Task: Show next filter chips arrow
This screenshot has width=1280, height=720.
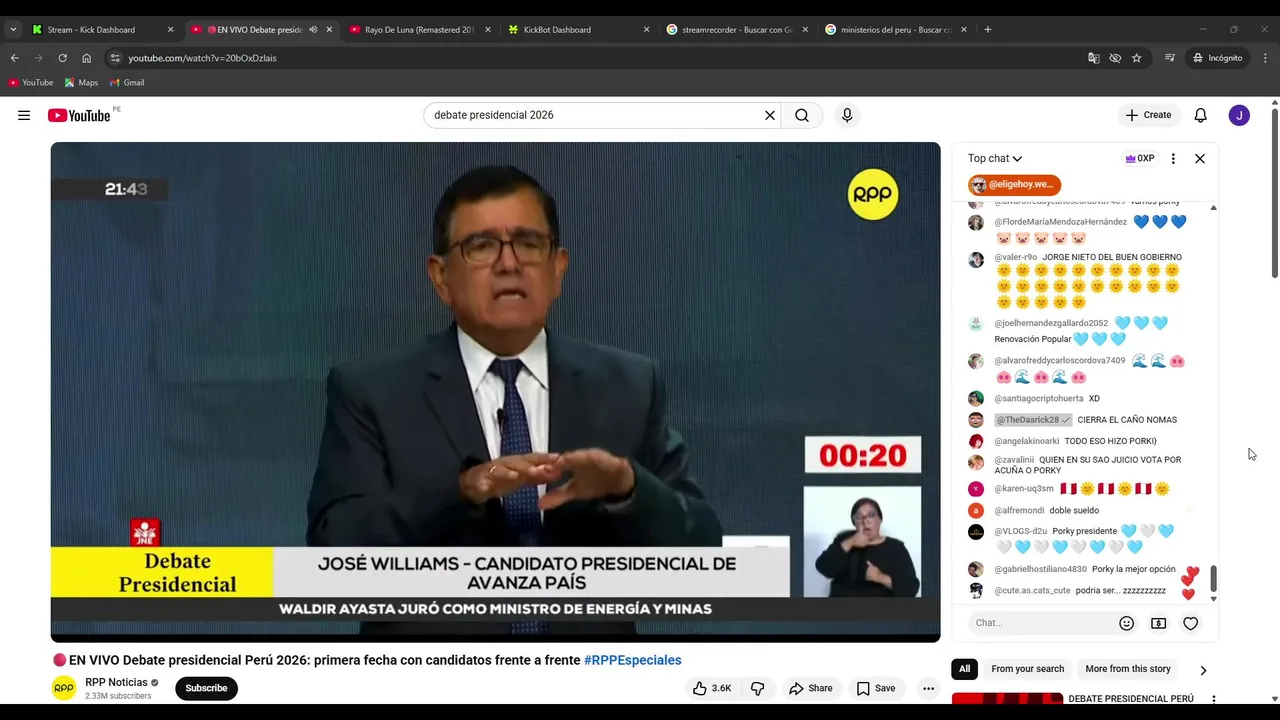Action: click(1203, 670)
